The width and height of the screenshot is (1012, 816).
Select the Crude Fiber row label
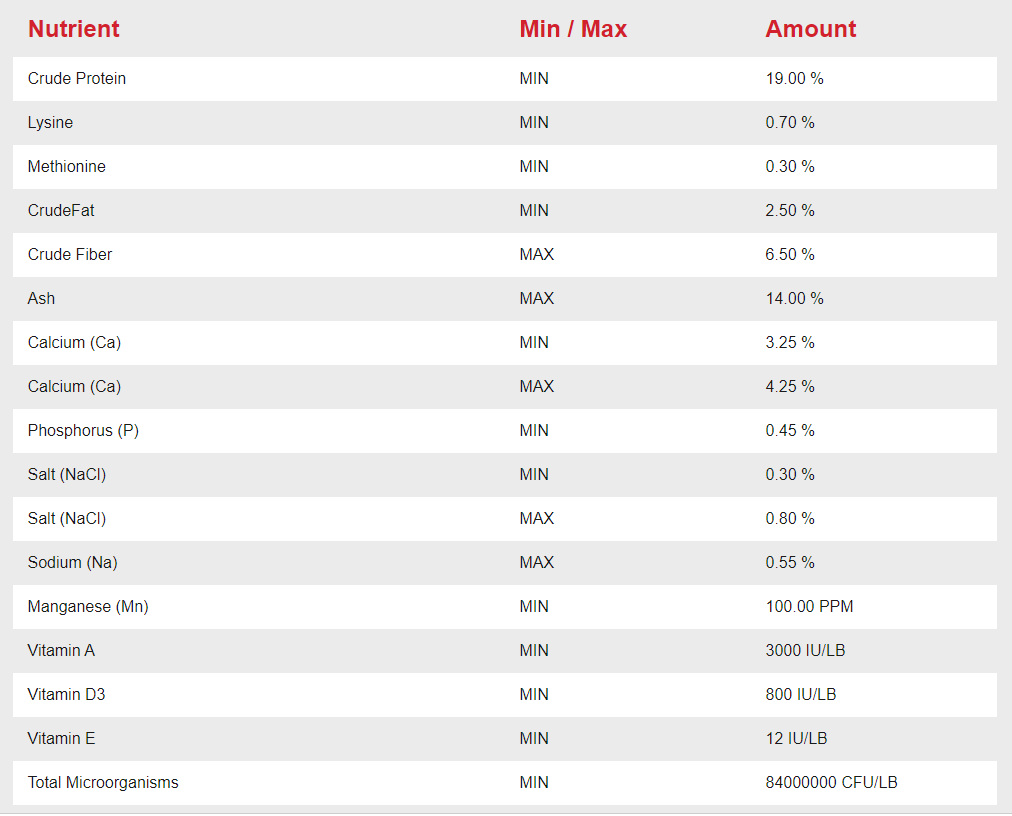(x=70, y=254)
